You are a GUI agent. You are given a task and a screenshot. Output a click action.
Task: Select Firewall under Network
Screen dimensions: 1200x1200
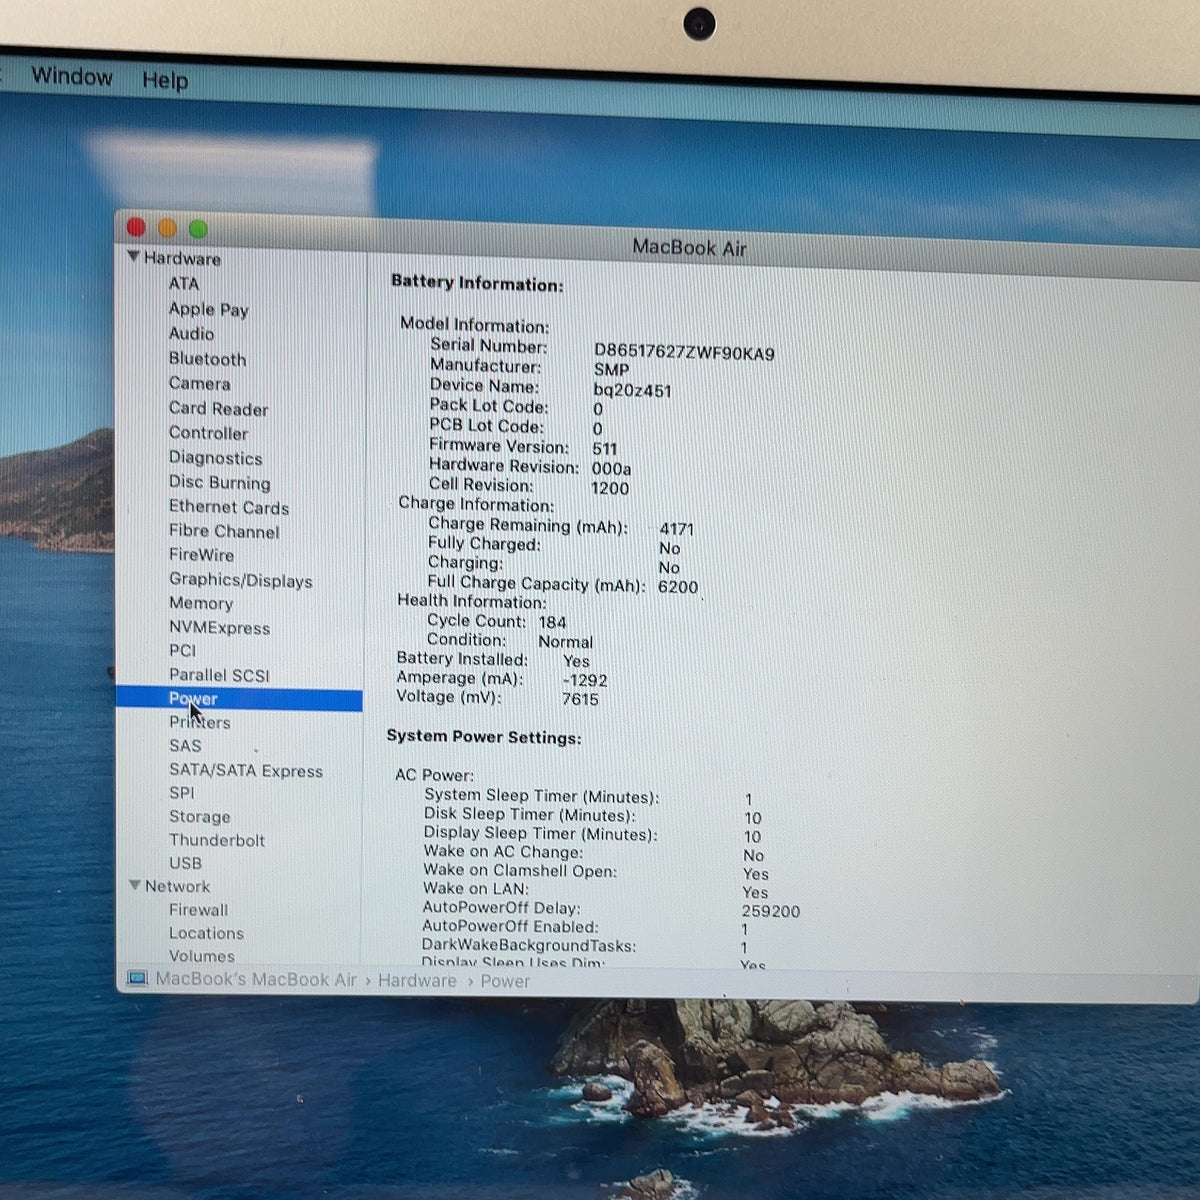(198, 910)
